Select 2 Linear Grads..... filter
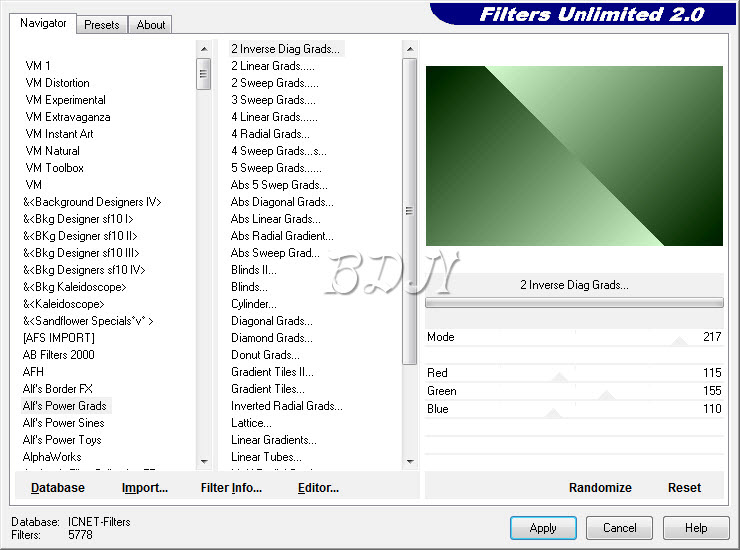The image size is (740, 550). (x=273, y=66)
